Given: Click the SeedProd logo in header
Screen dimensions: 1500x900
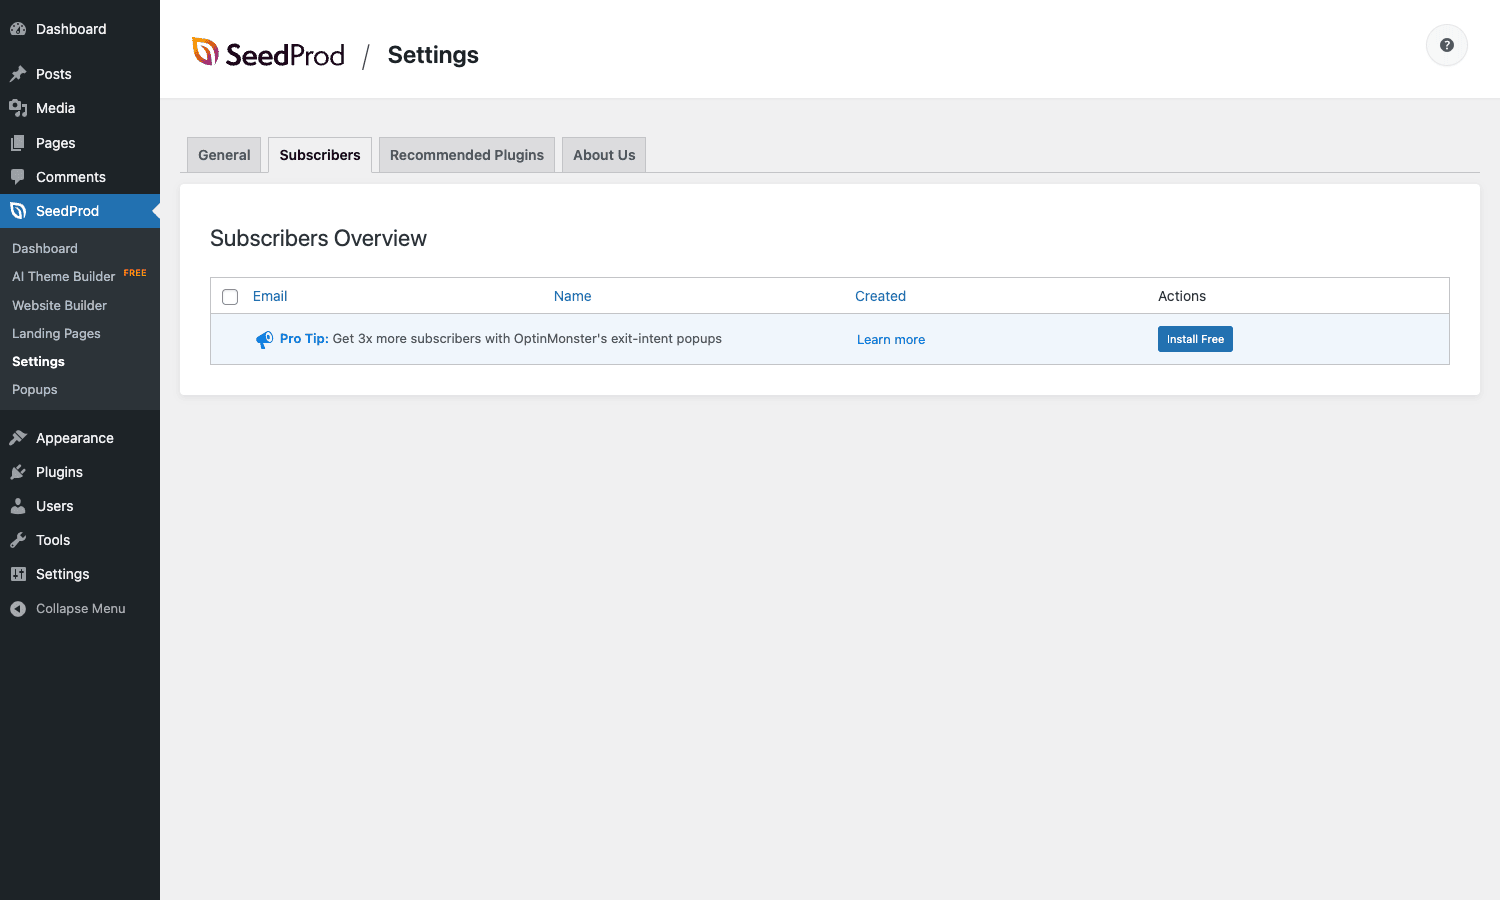Looking at the screenshot, I should point(268,54).
